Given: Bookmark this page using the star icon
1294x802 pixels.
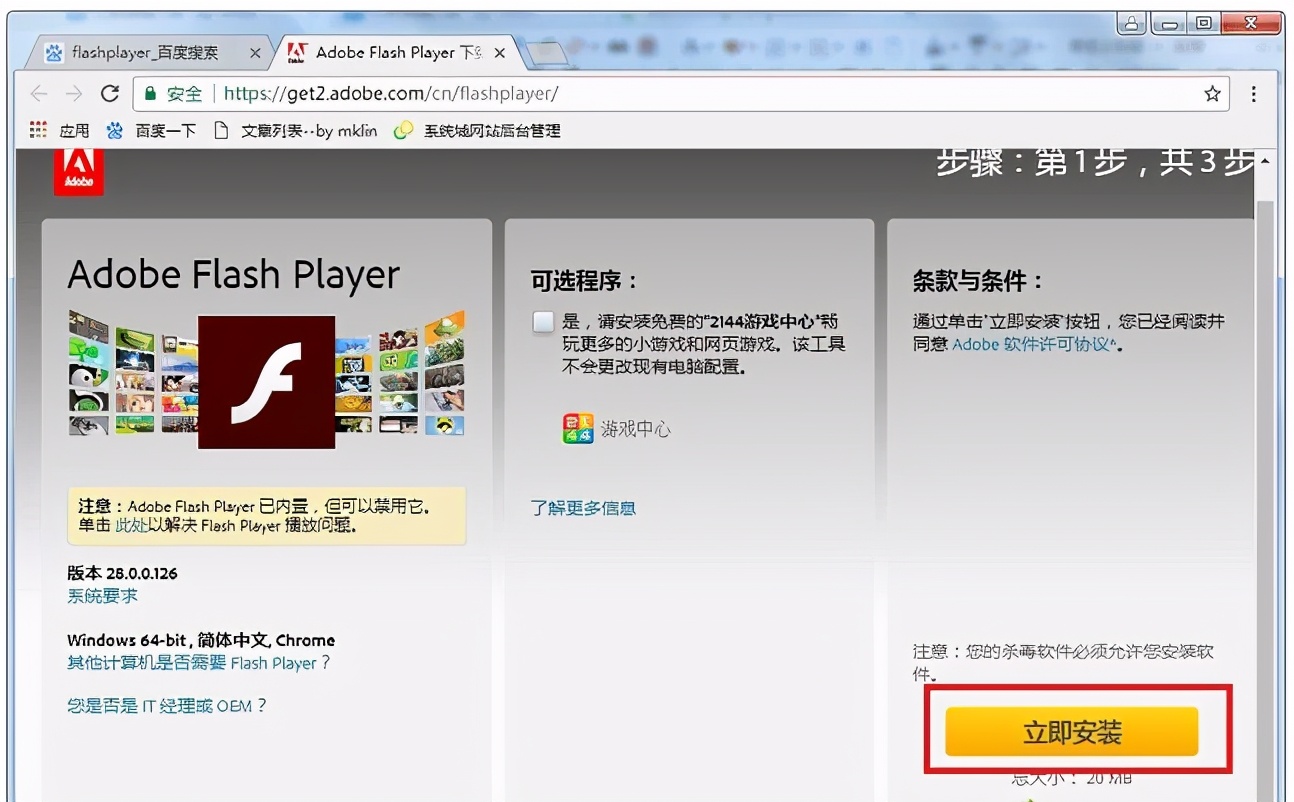Looking at the screenshot, I should click(1211, 94).
